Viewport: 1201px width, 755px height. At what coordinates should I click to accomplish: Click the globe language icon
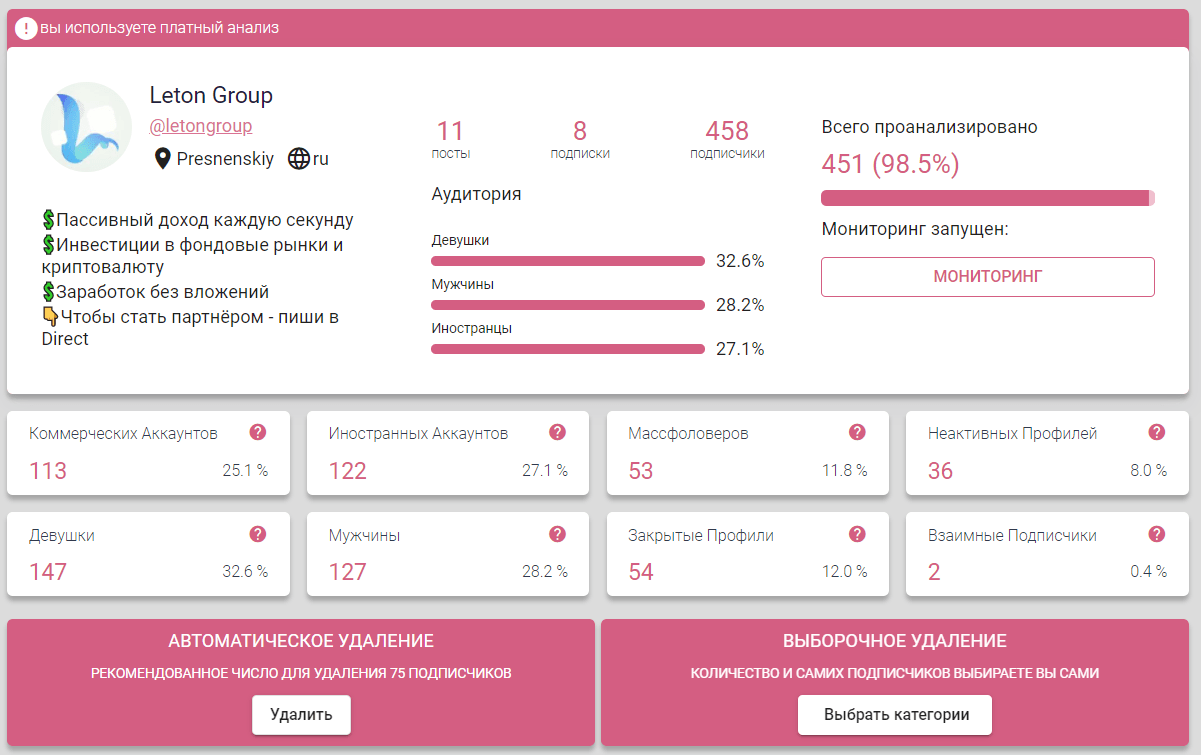(298, 158)
